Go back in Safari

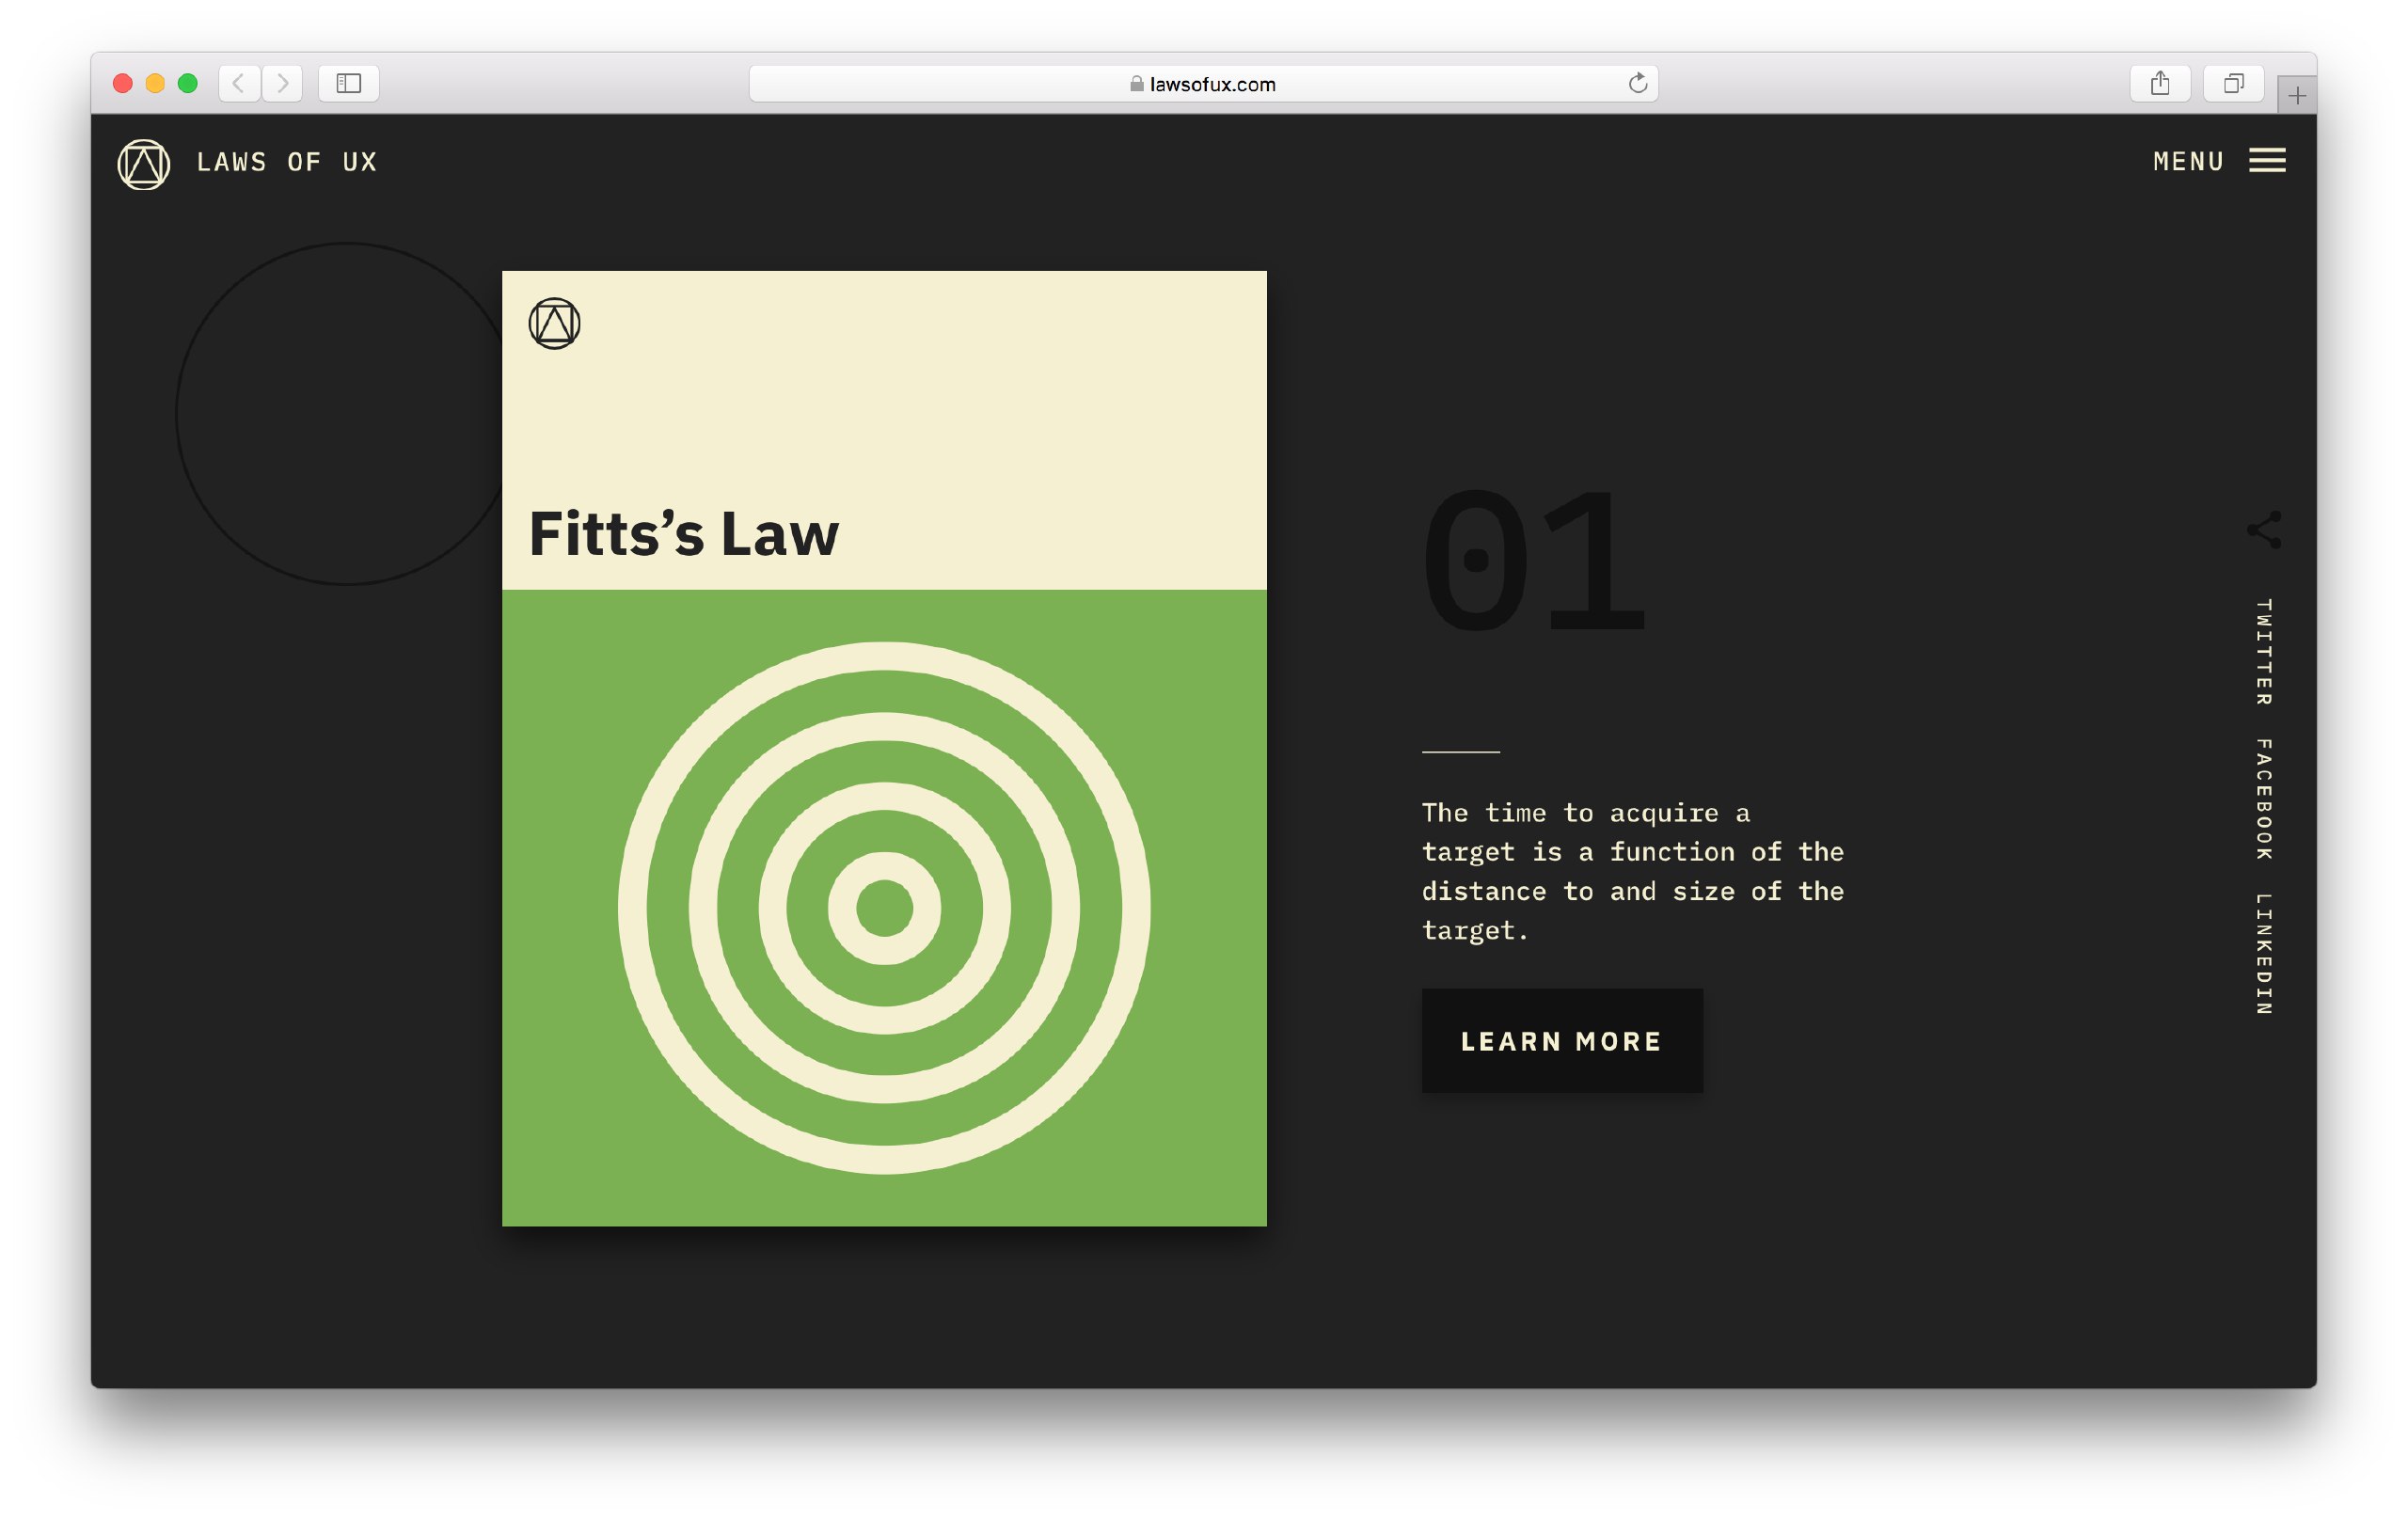[x=239, y=83]
